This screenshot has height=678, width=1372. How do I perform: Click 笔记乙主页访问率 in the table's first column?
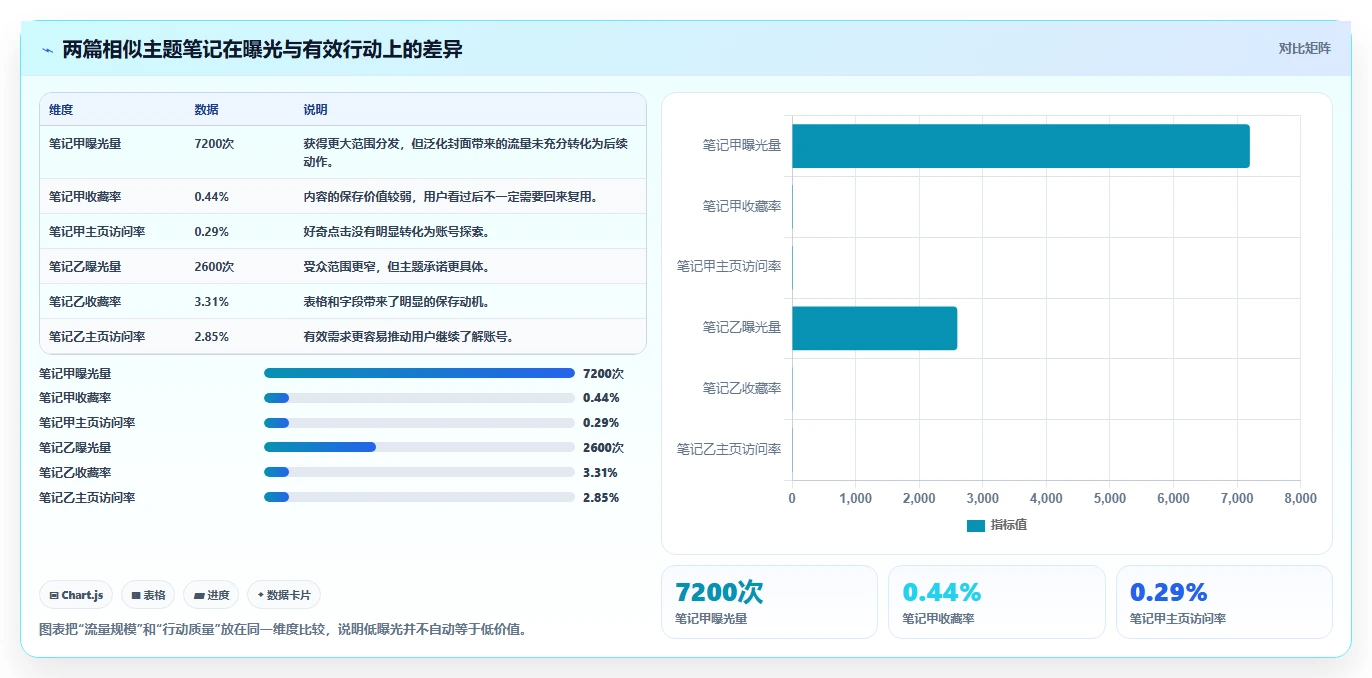[x=97, y=337]
